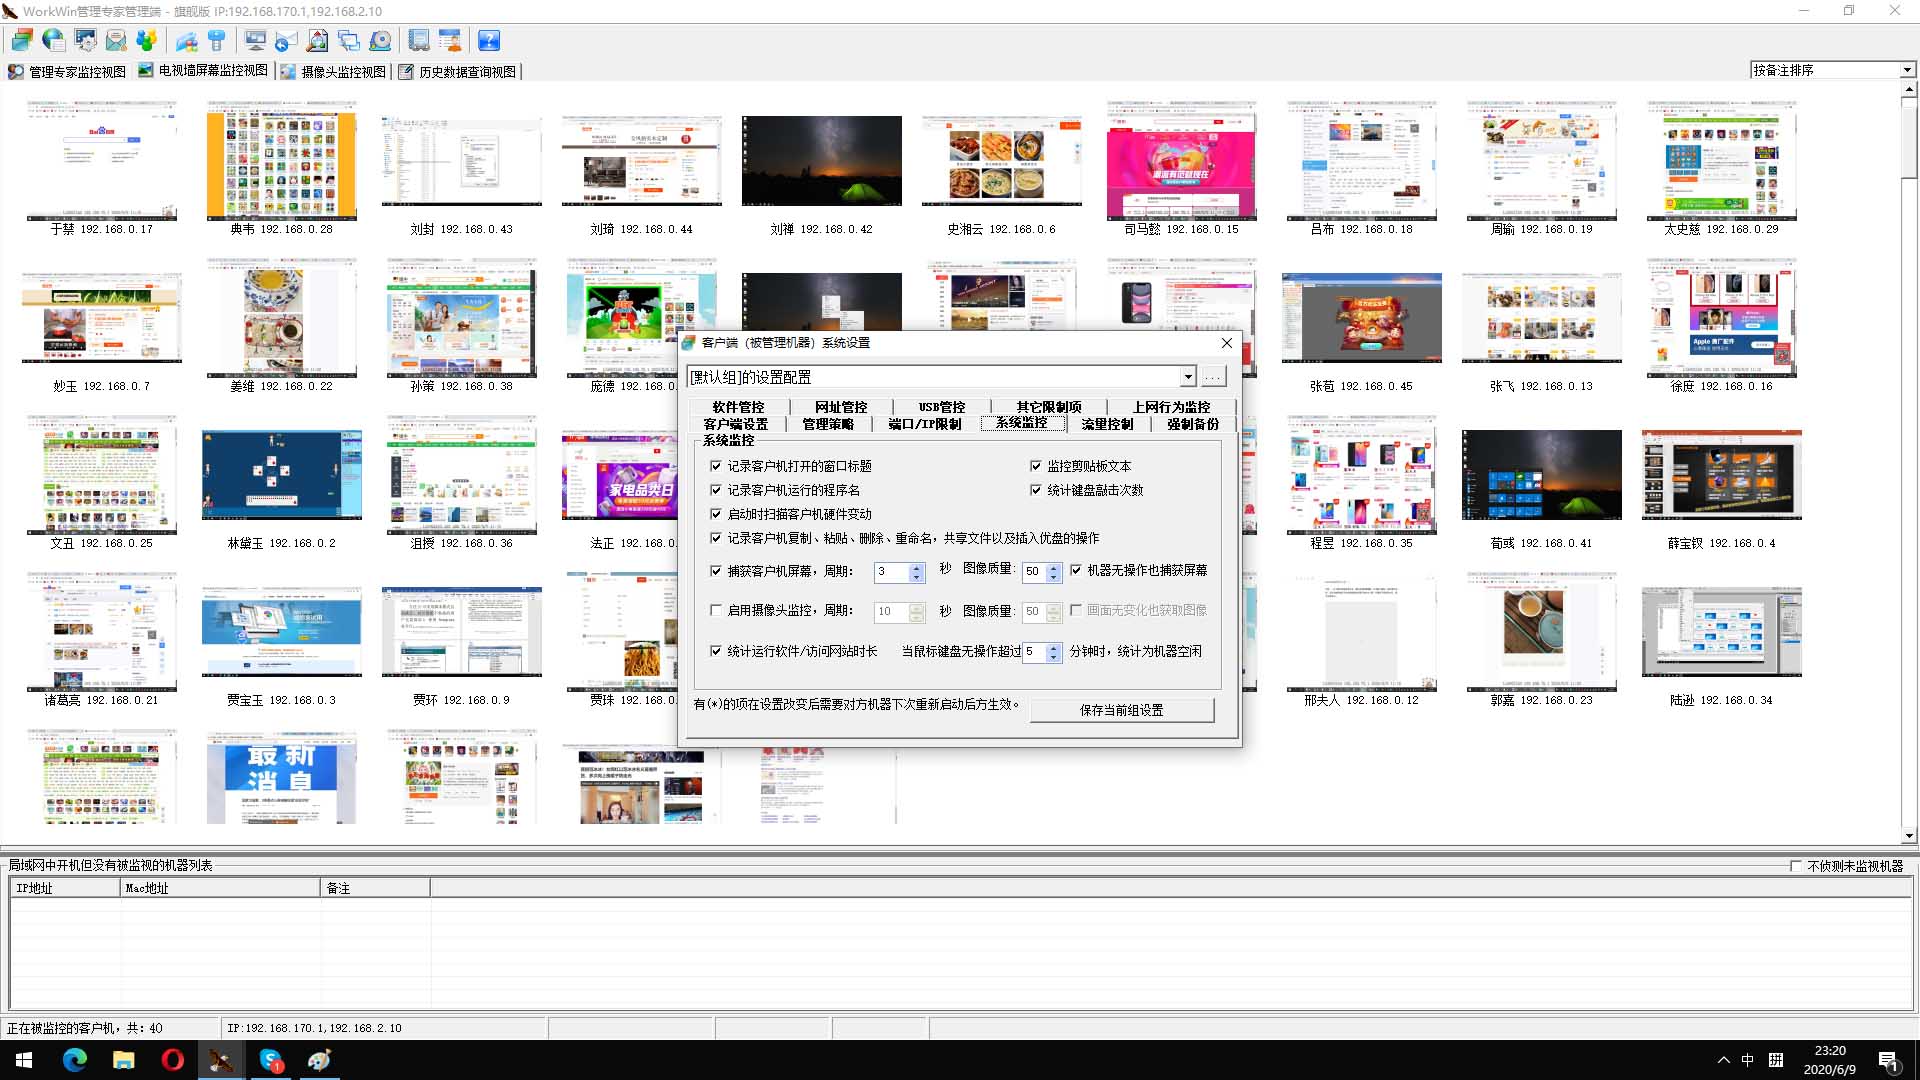
Task: Open the blue question mark help icon
Action: [x=488, y=40]
